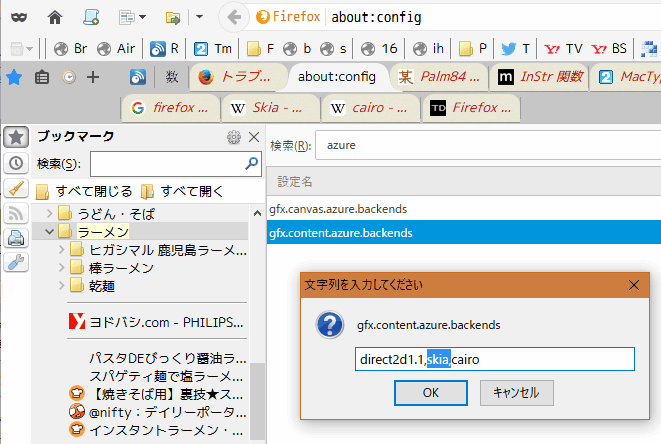Open the パスタDEびっくり醤油ラ... bookmark
The height and width of the screenshot is (444, 661).
(x=167, y=358)
